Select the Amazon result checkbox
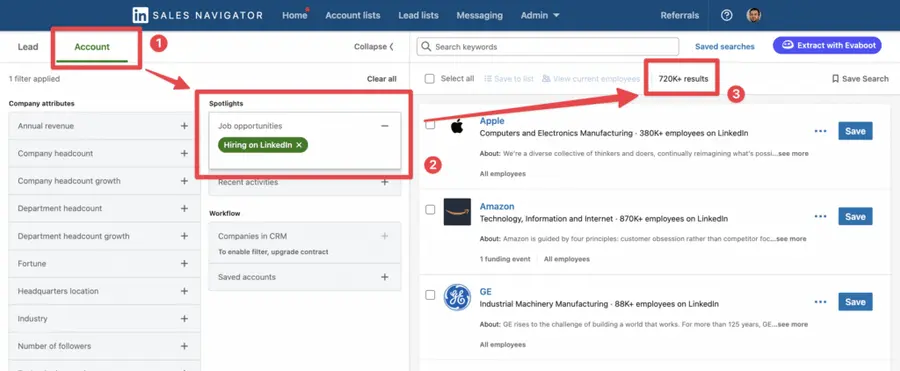900x371 pixels. [430, 210]
